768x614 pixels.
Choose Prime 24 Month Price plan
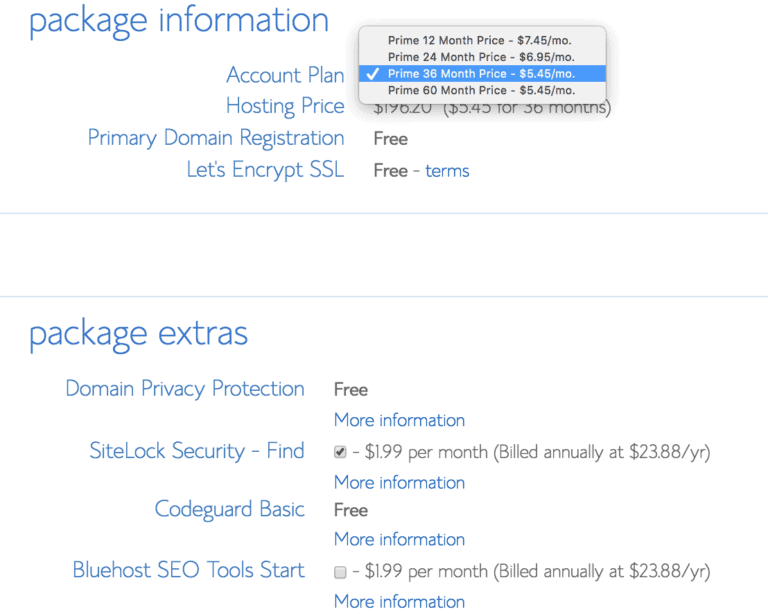(482, 57)
